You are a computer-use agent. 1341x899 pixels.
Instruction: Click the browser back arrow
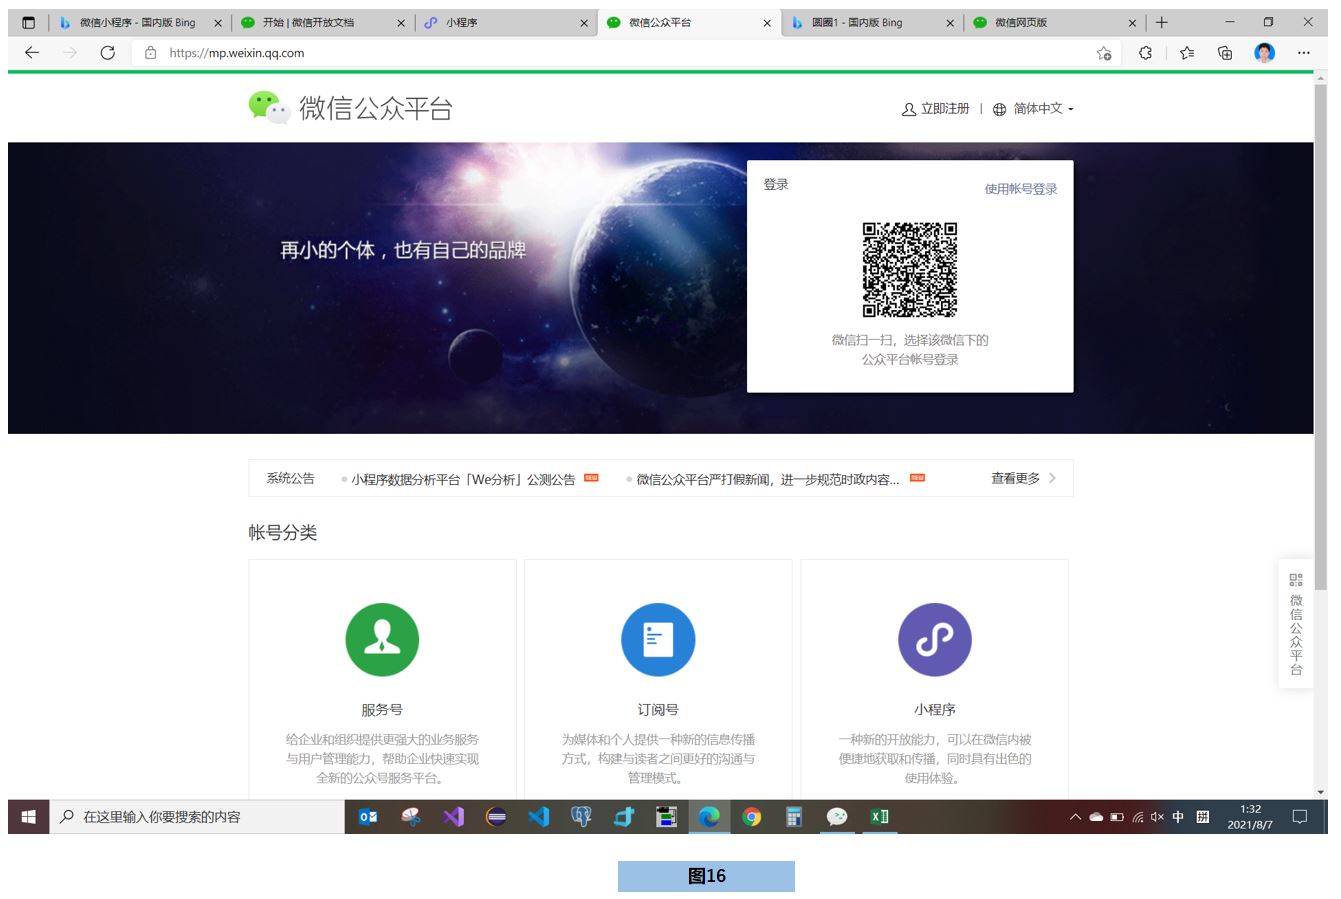click(32, 53)
